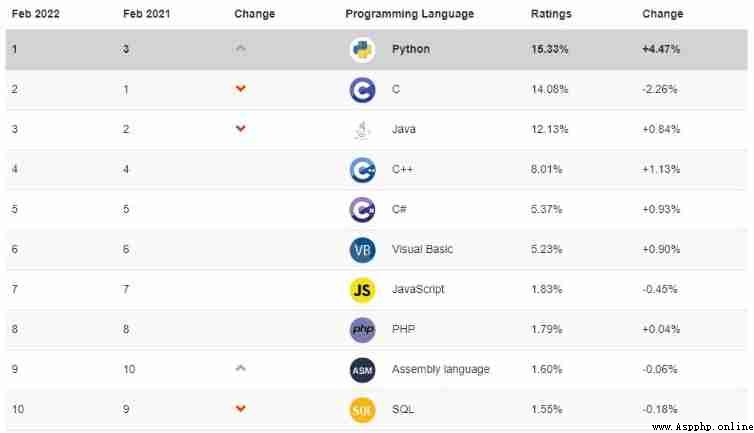The image size is (754, 433).
Task: Open the Assembly language name text
Action: click(440, 369)
